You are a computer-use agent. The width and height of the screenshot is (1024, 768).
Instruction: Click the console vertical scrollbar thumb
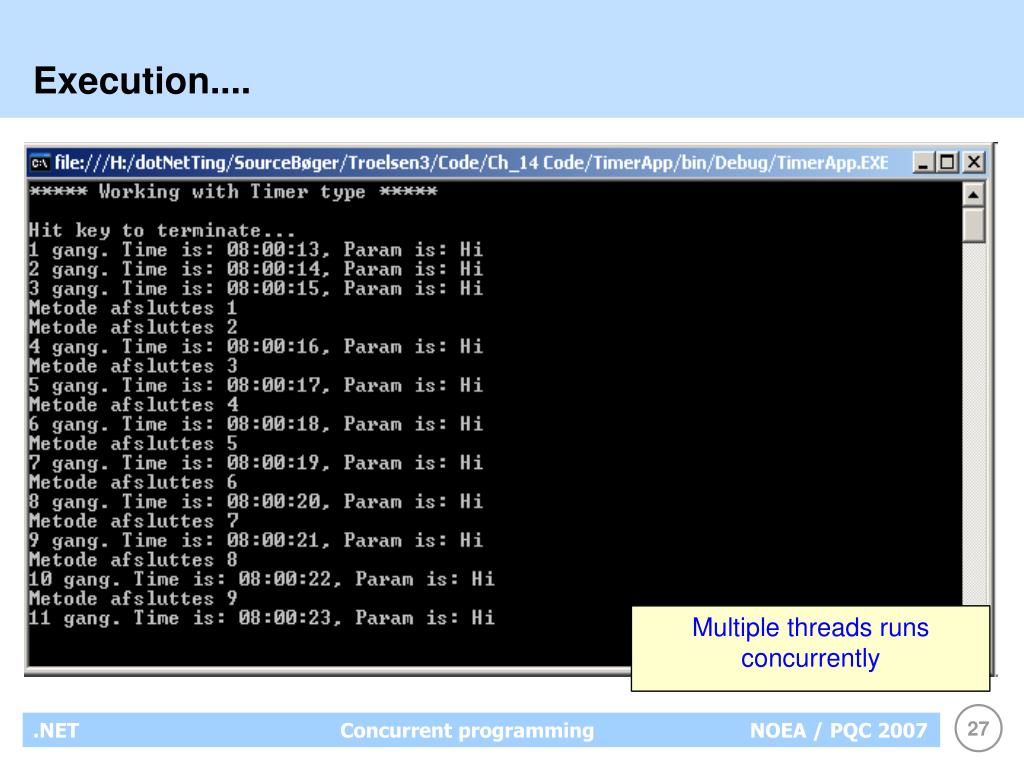(x=973, y=225)
